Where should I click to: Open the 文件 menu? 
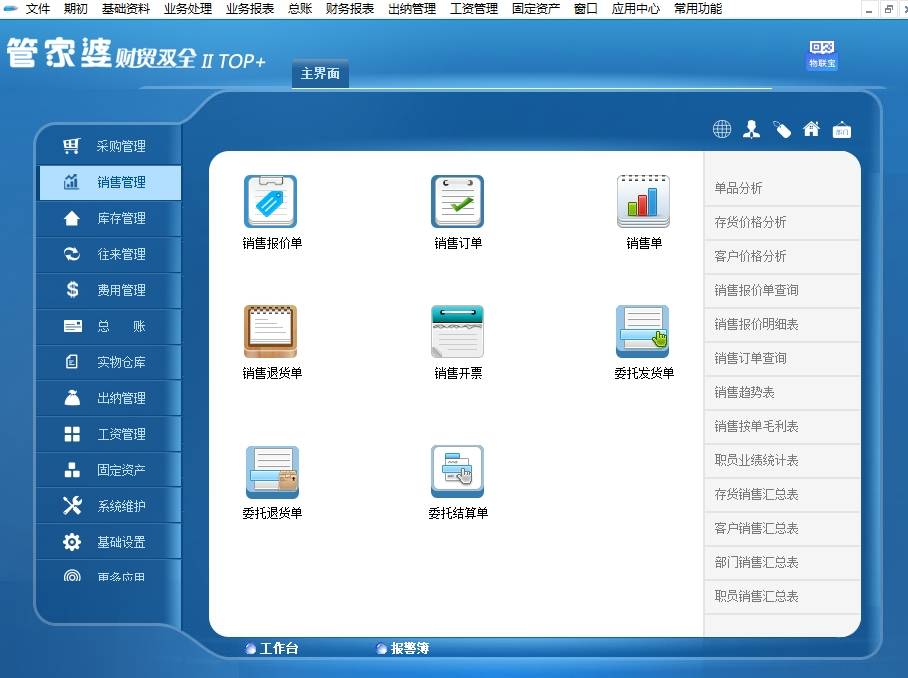tap(38, 9)
